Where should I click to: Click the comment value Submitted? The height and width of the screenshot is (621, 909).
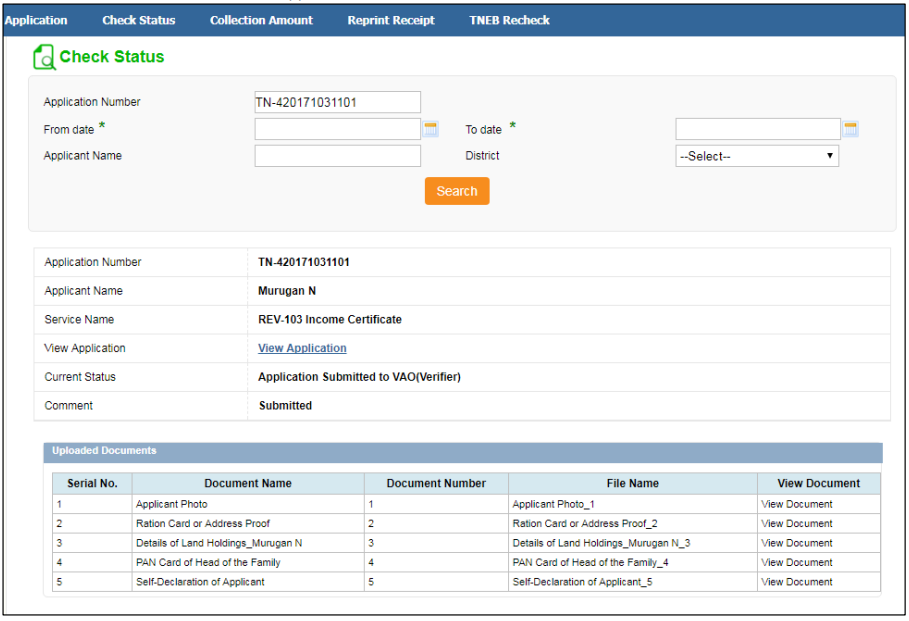click(x=285, y=405)
